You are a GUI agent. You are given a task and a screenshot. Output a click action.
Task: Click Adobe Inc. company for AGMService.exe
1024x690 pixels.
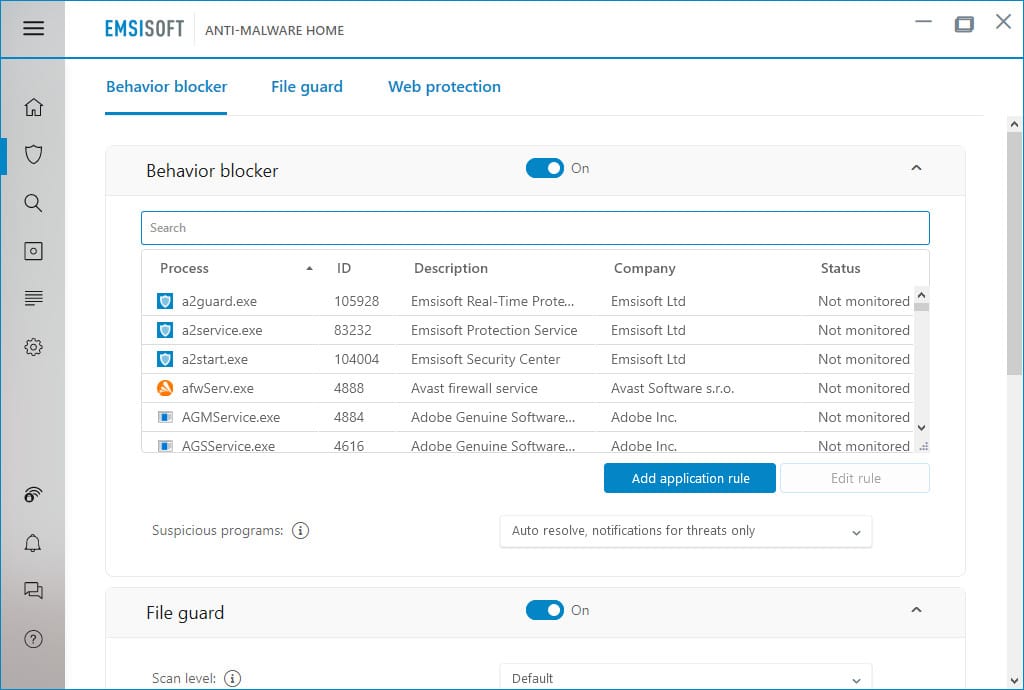pyautogui.click(x=644, y=417)
